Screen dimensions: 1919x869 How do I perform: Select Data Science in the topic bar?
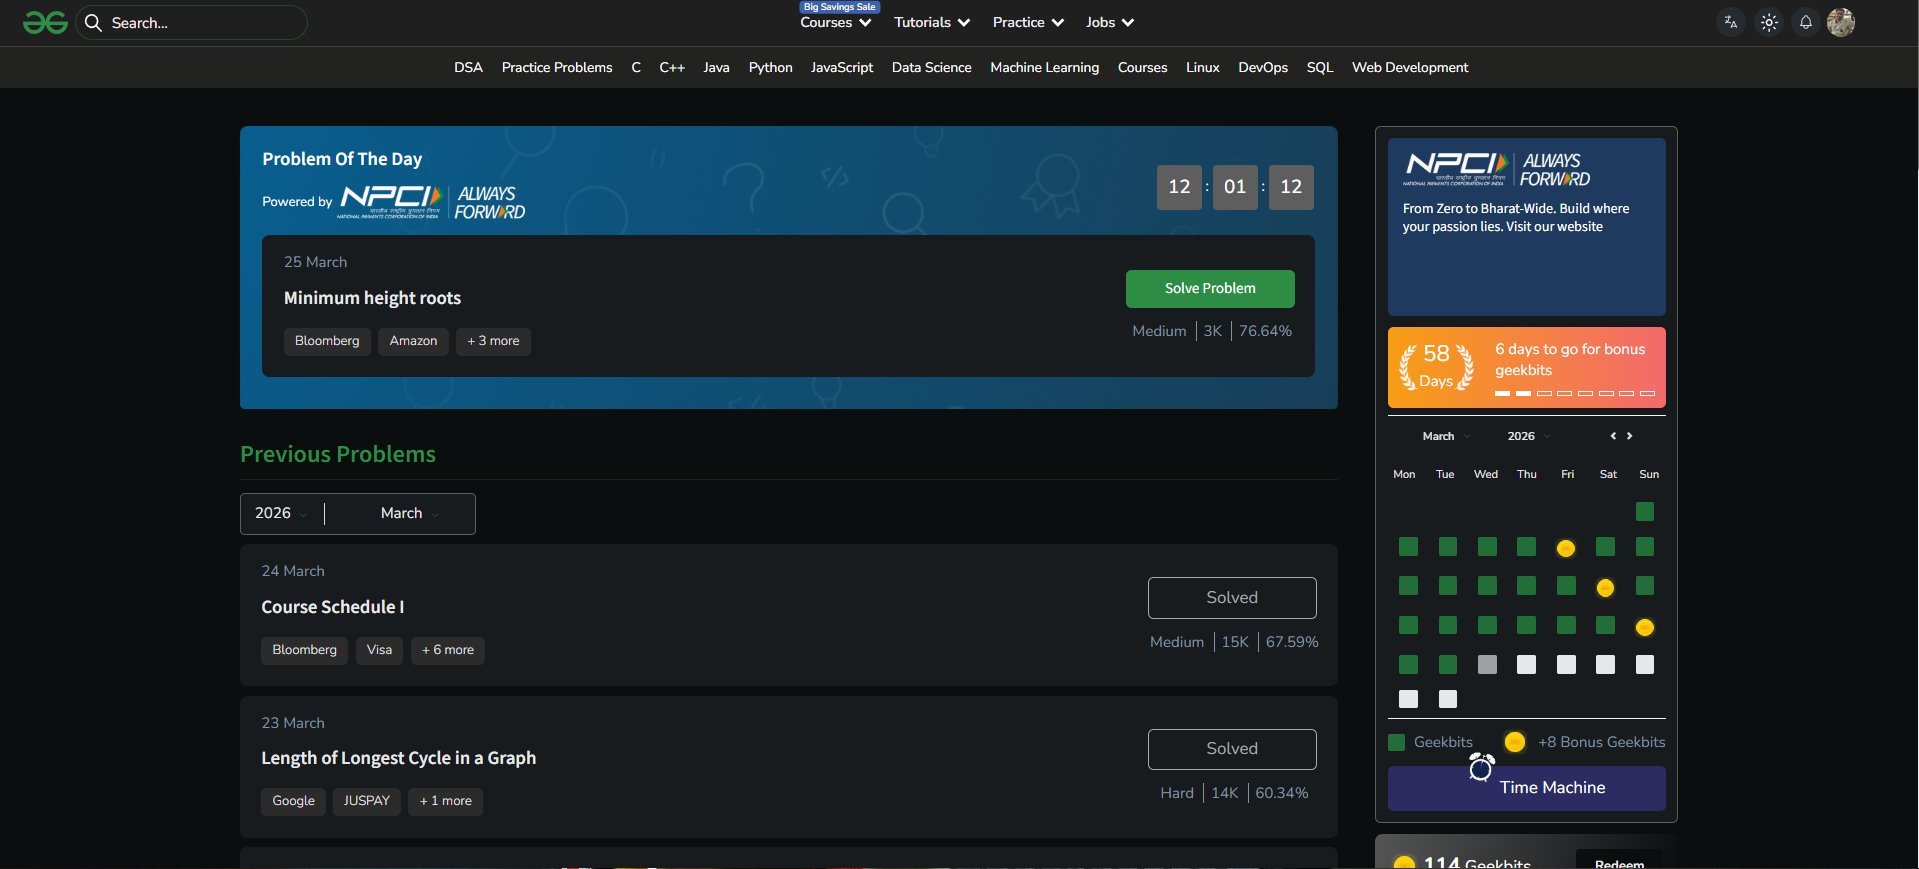(931, 67)
